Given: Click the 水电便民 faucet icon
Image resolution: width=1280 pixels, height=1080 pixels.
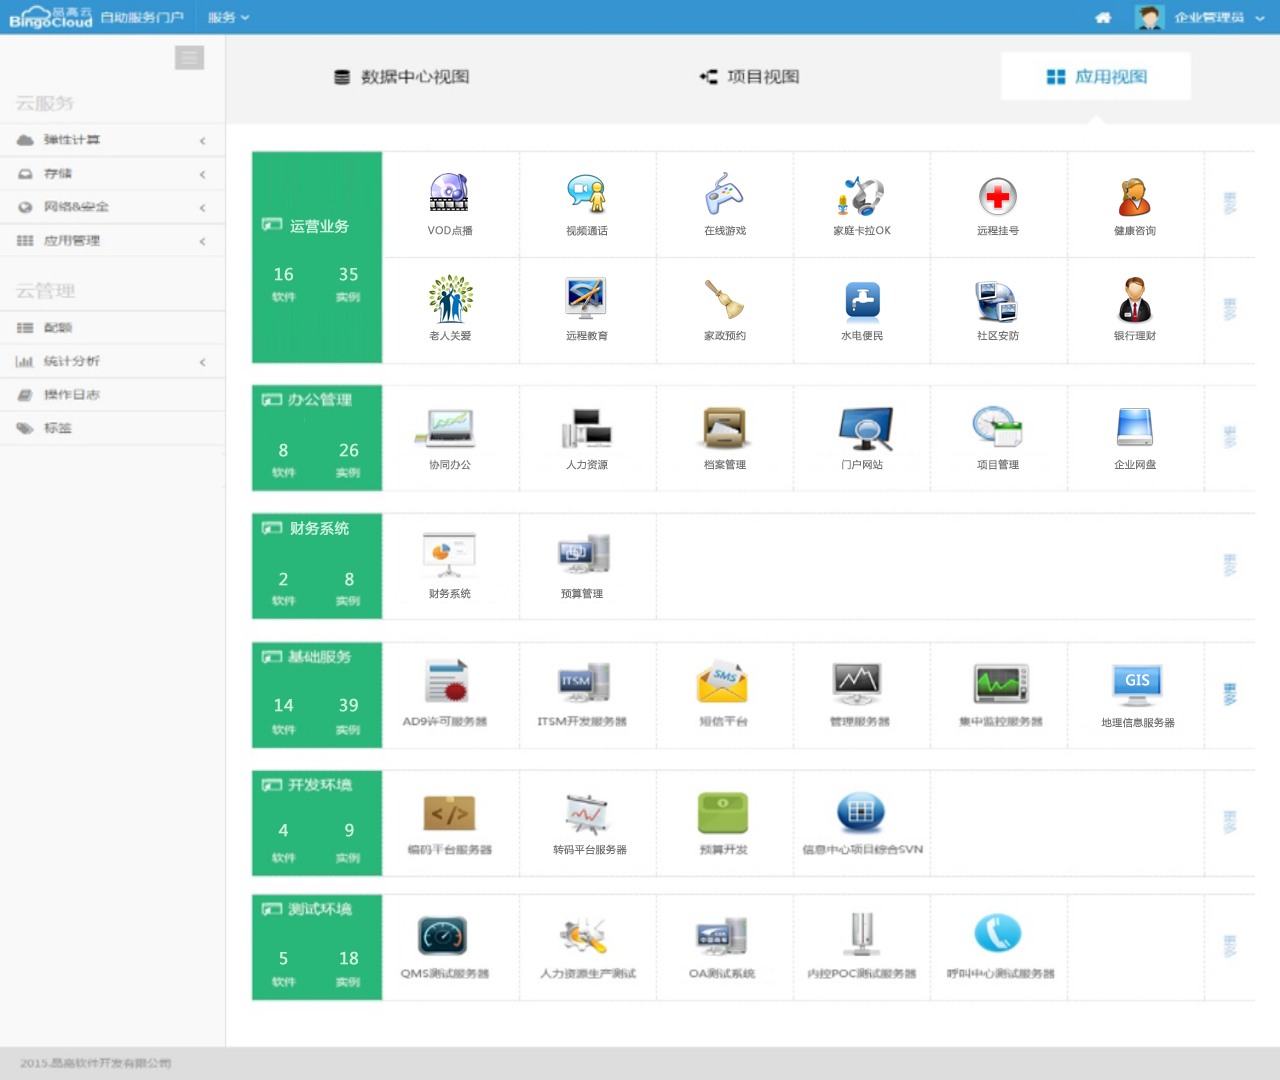Looking at the screenshot, I should point(862,300).
